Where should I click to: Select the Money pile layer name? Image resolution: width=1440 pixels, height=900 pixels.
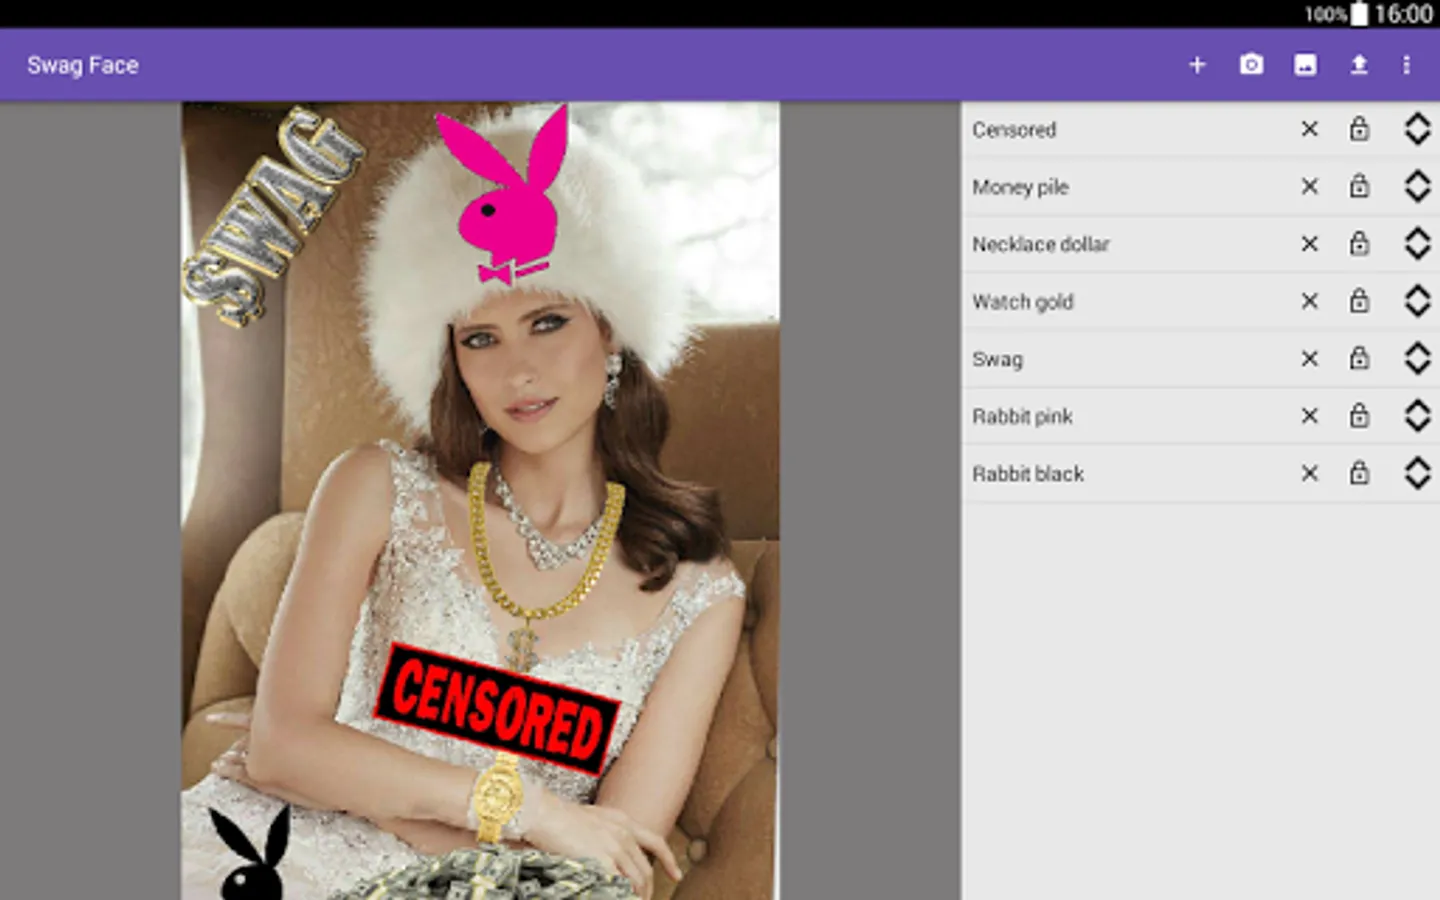click(x=1020, y=187)
